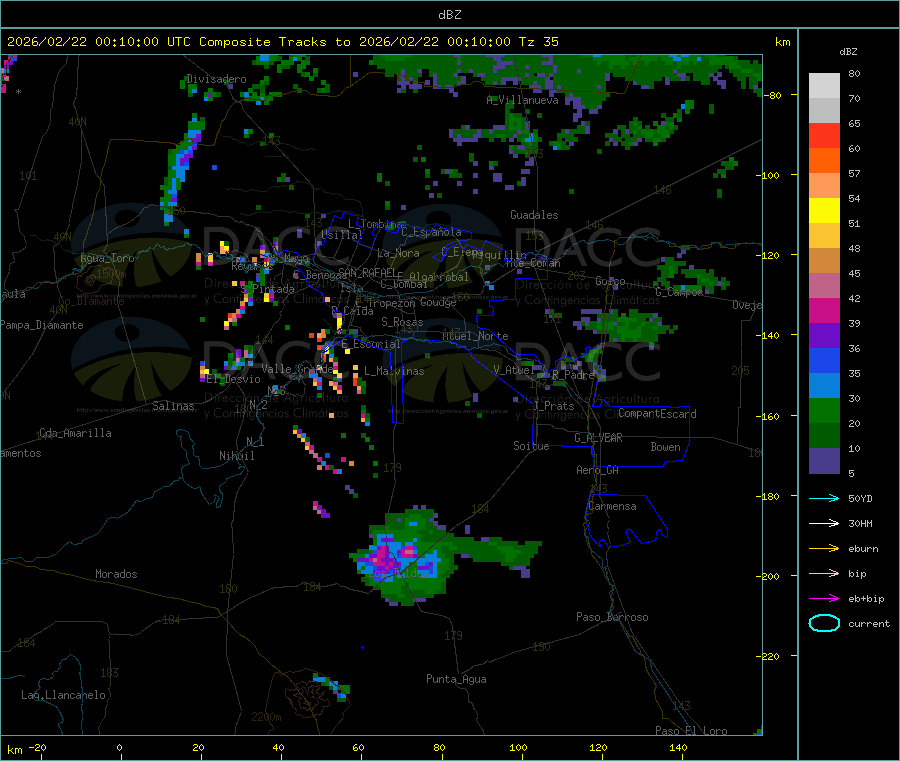Click the La_Nora map label
This screenshot has width=900, height=761.
(x=398, y=253)
